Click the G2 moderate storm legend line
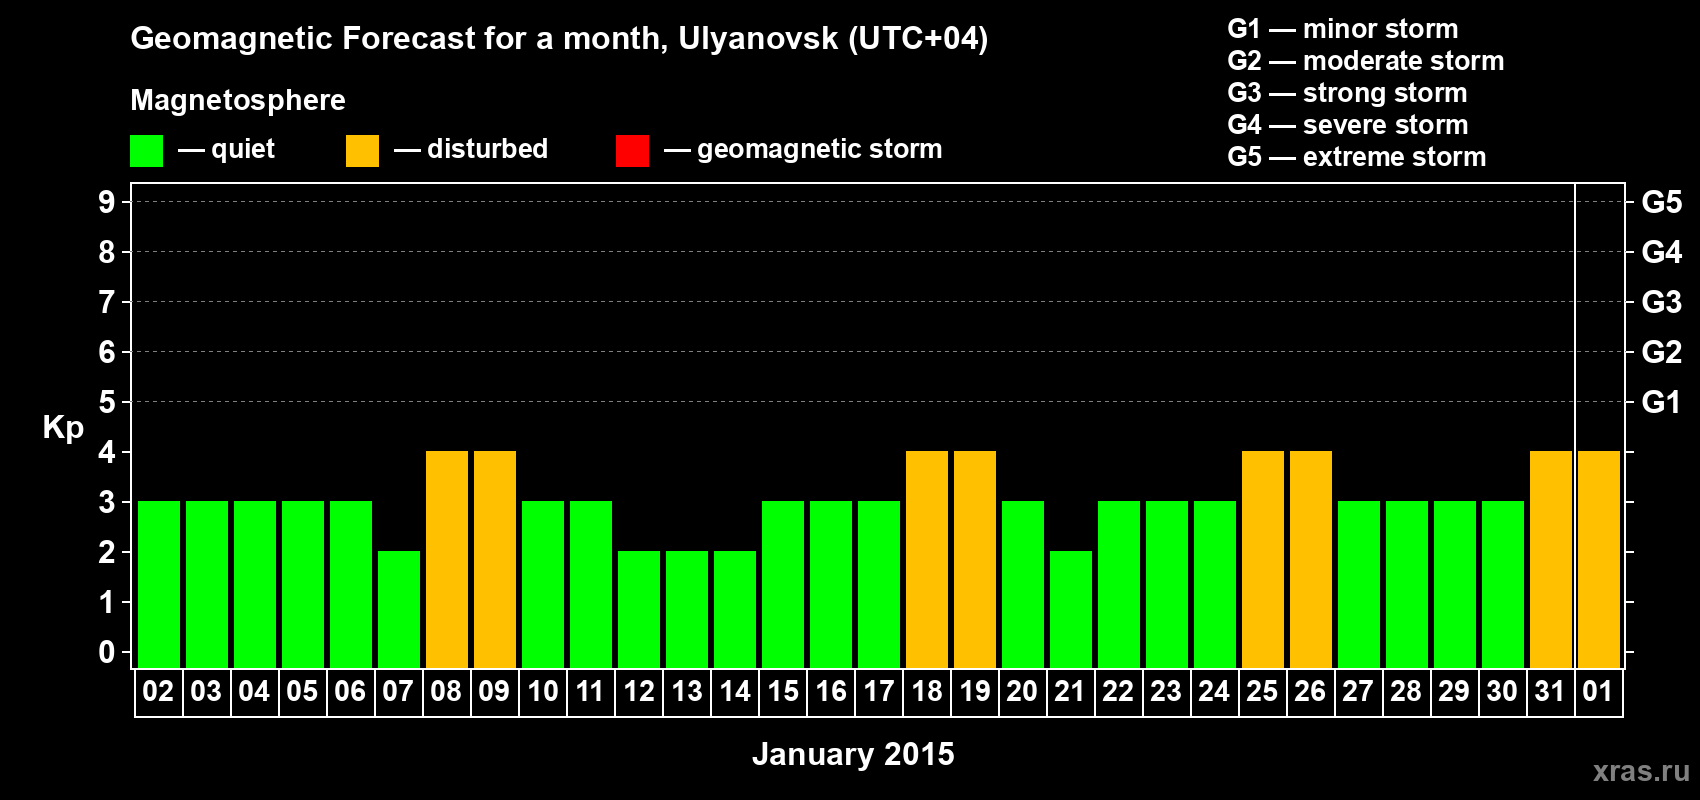This screenshot has width=1700, height=800. [1366, 61]
